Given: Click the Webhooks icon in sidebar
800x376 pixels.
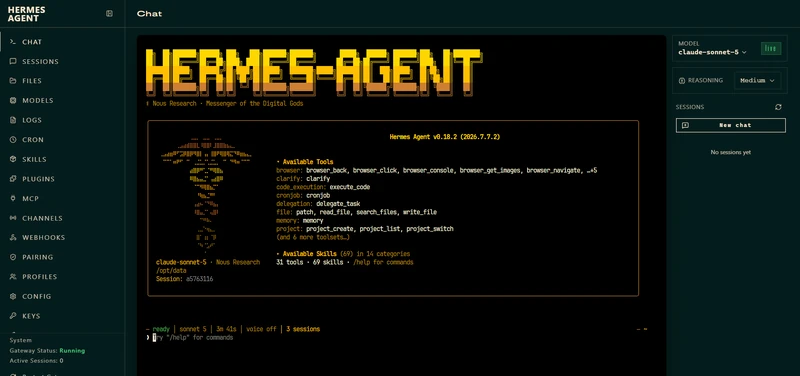Looking at the screenshot, I should (x=13, y=238).
